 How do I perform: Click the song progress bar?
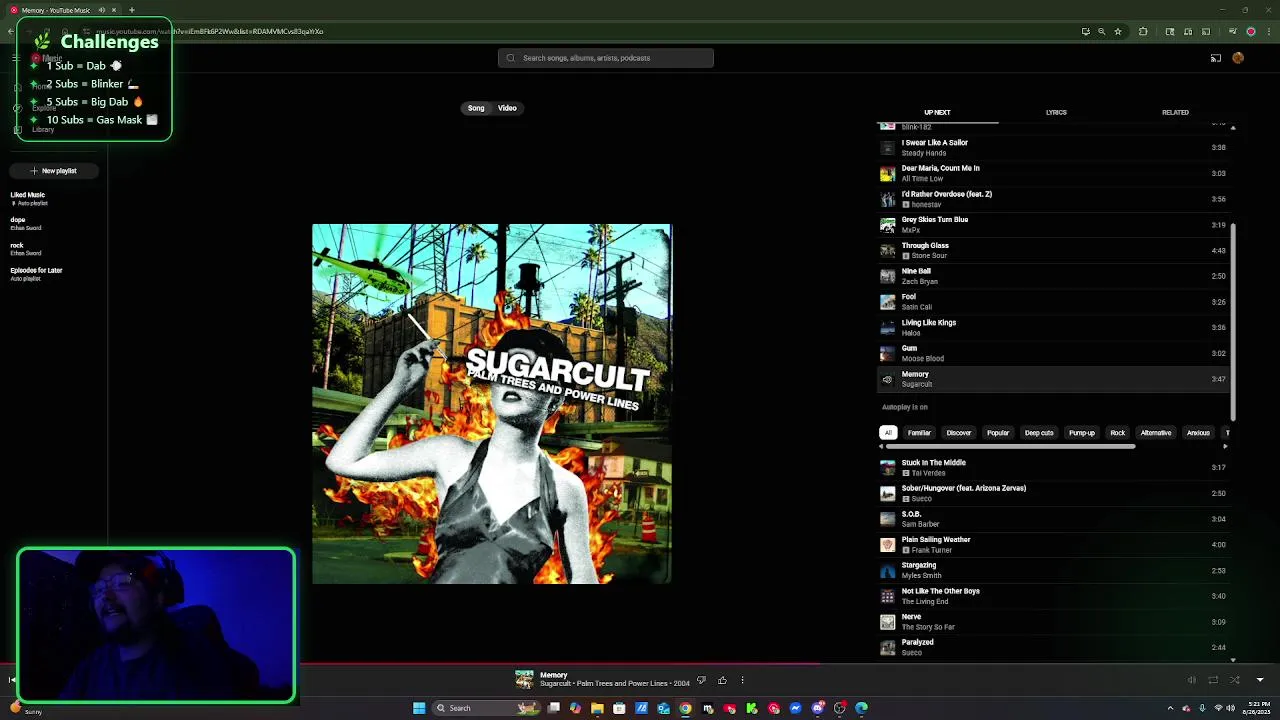640,663
